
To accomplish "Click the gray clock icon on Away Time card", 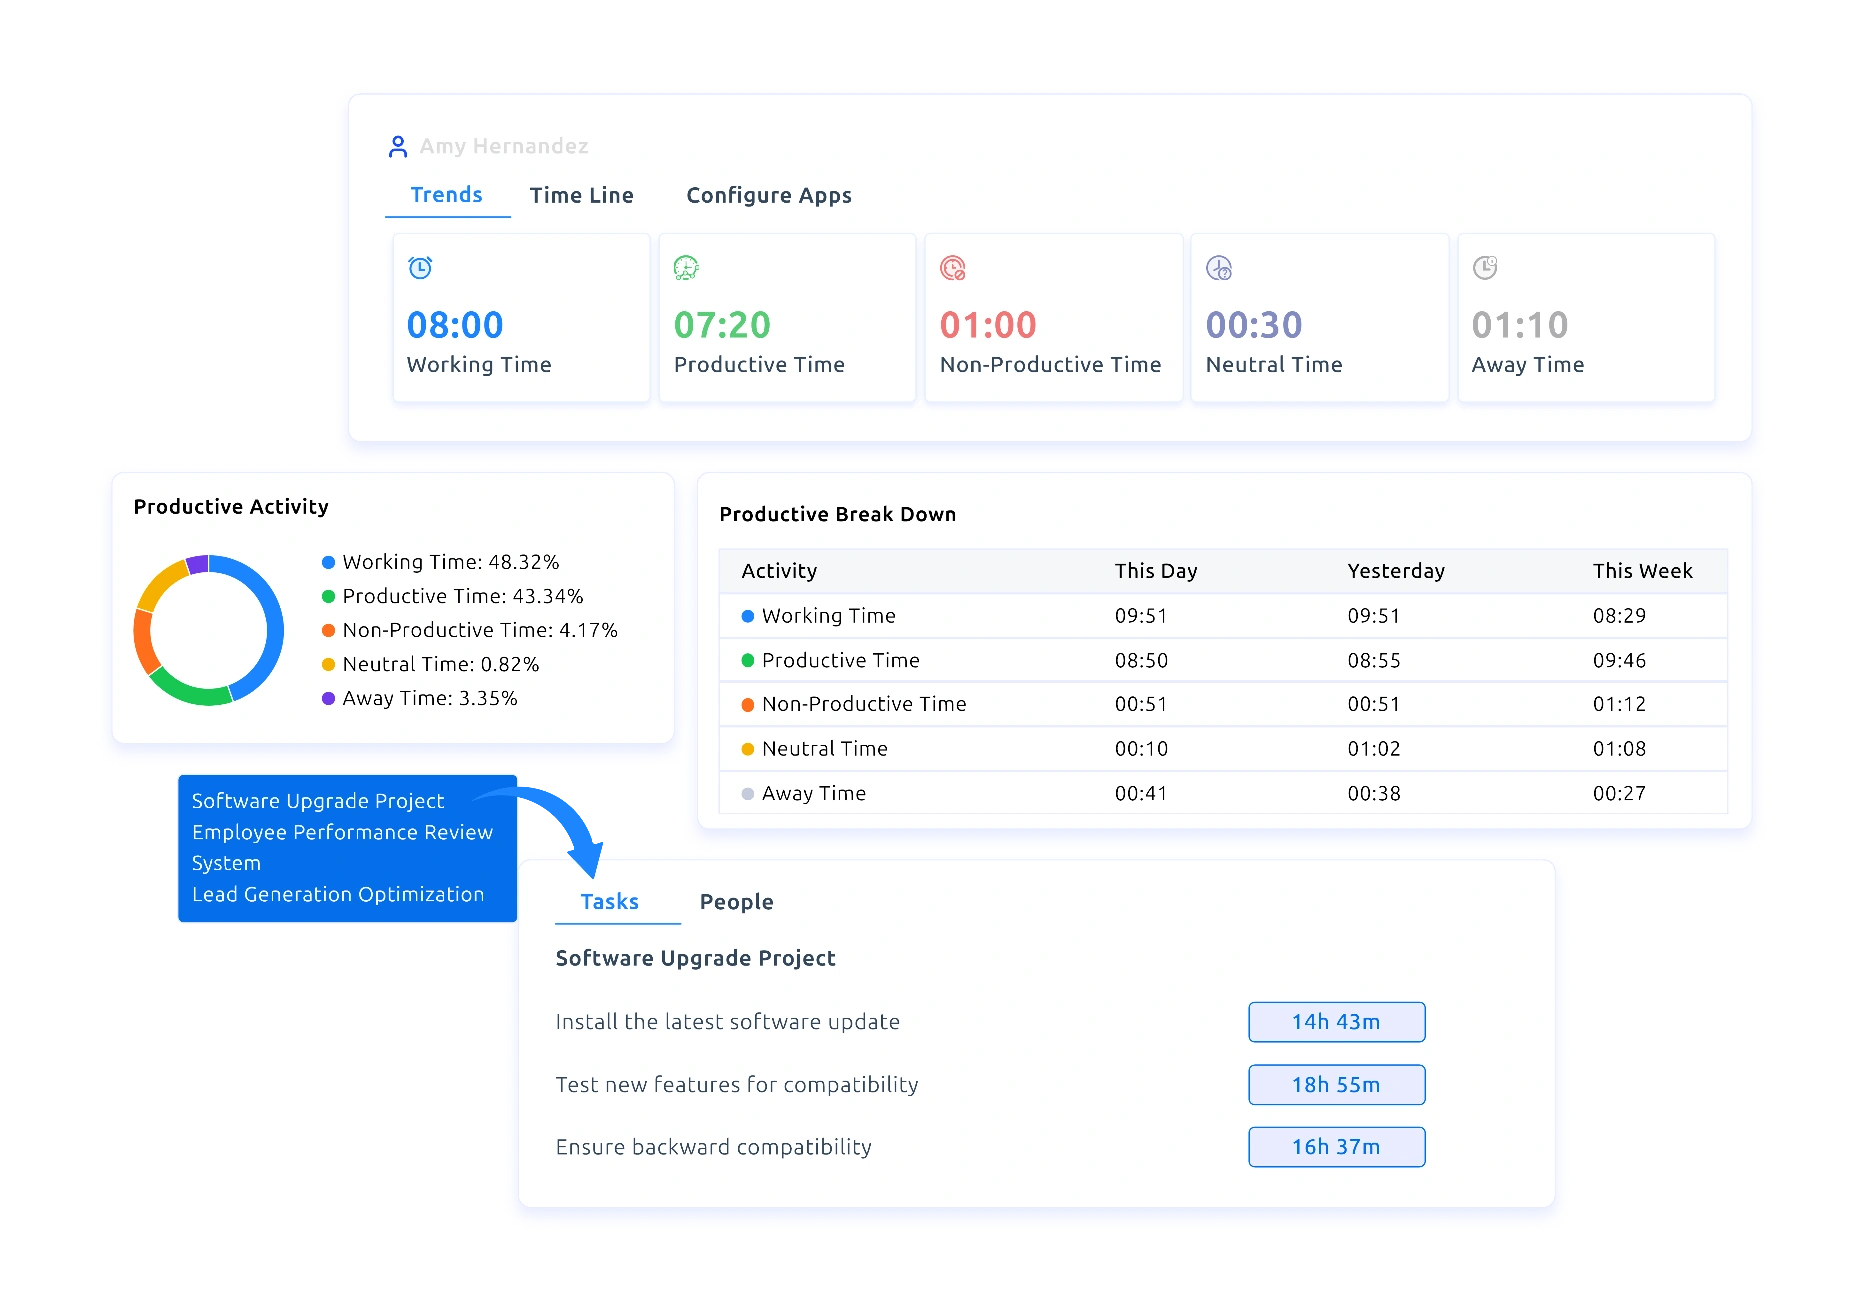I will point(1485,268).
